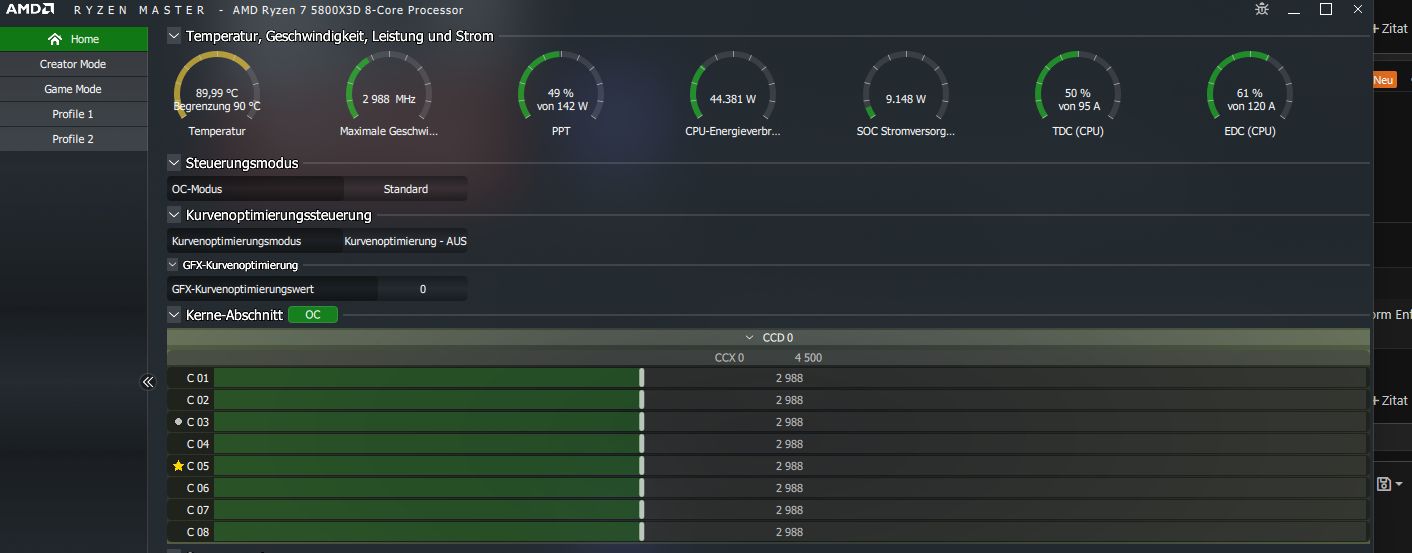Click the 9.148 W SOC reading

point(906,99)
